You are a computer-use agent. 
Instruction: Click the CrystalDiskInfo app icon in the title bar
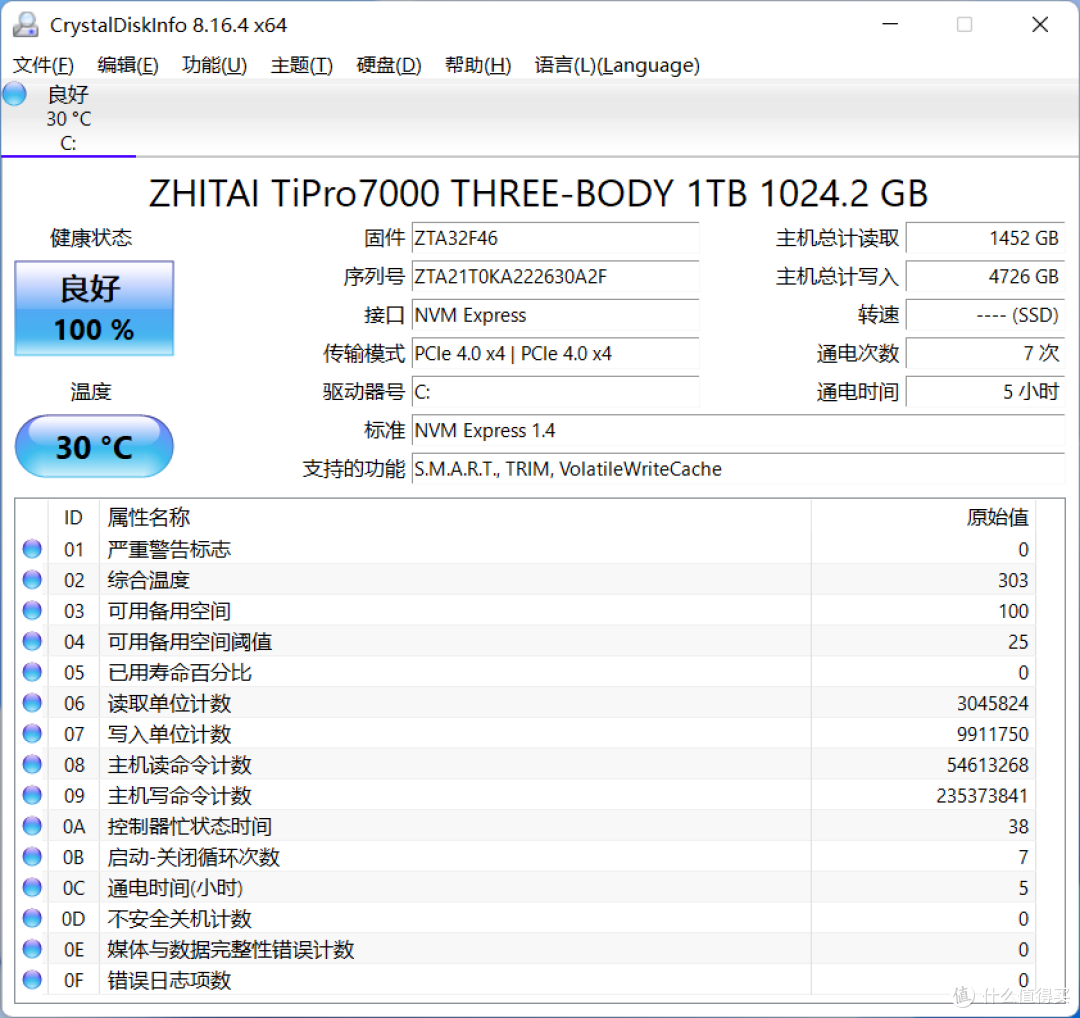pos(26,25)
